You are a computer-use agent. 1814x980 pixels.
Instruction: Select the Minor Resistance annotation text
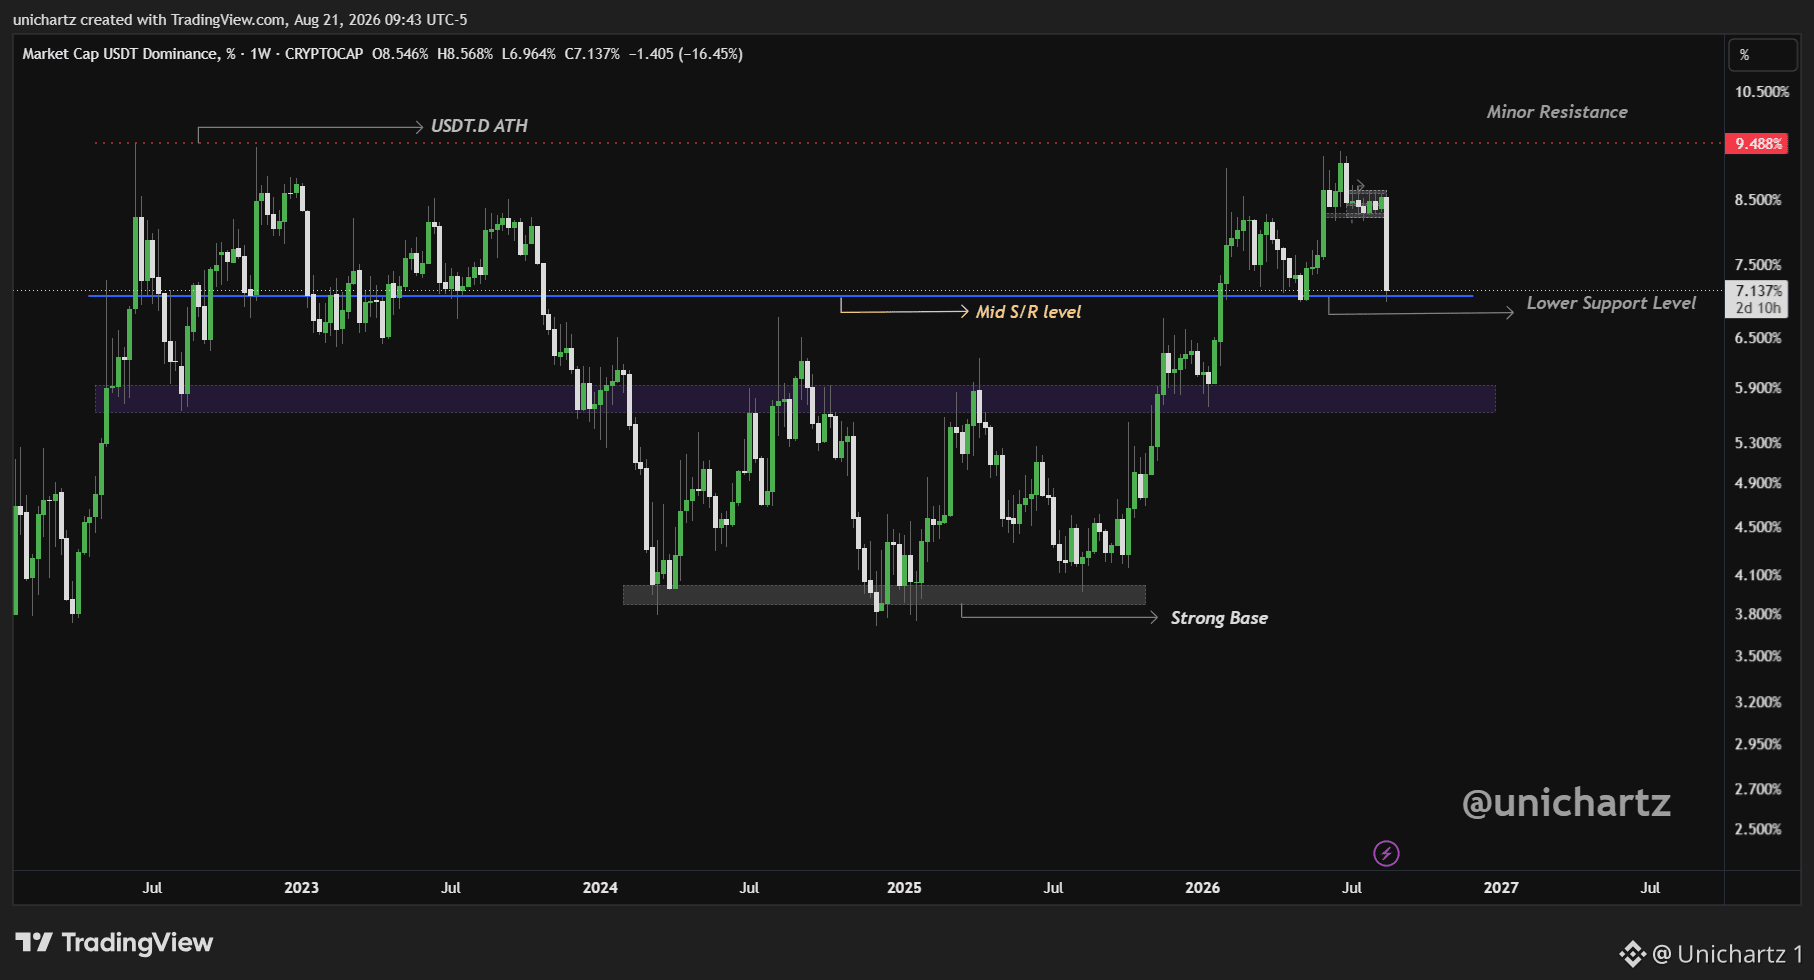click(1557, 112)
